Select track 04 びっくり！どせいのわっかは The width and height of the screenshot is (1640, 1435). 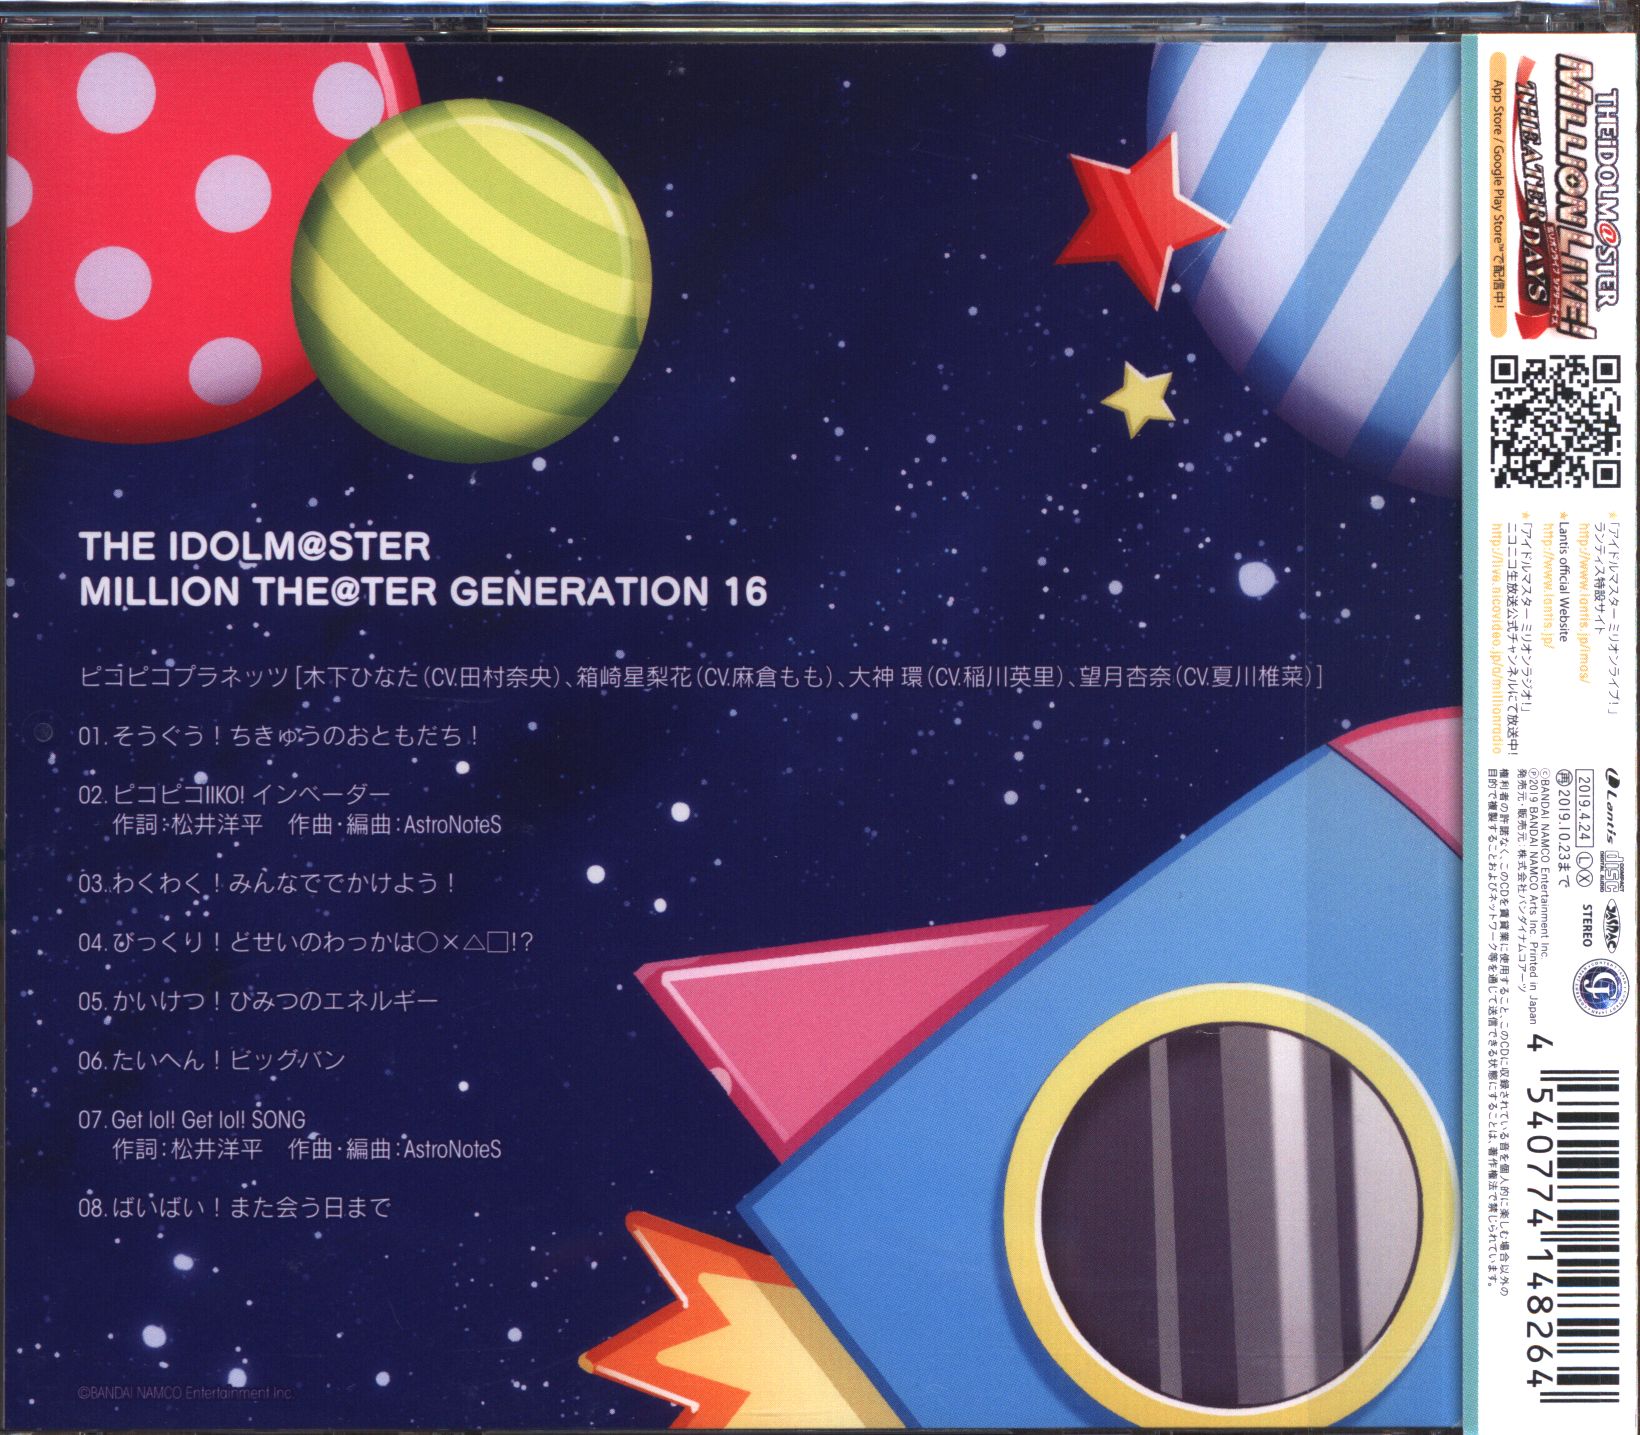coord(308,942)
